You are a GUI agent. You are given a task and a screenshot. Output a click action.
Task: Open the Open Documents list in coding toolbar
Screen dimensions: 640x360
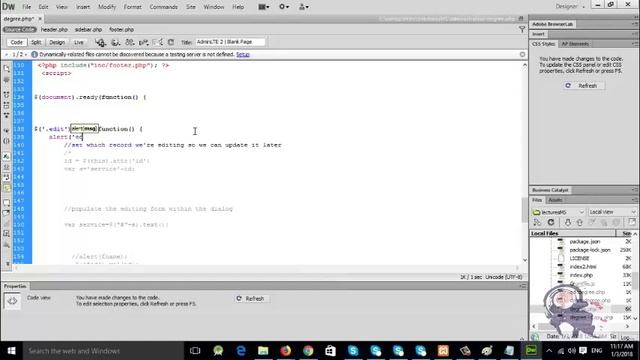tap(6, 68)
